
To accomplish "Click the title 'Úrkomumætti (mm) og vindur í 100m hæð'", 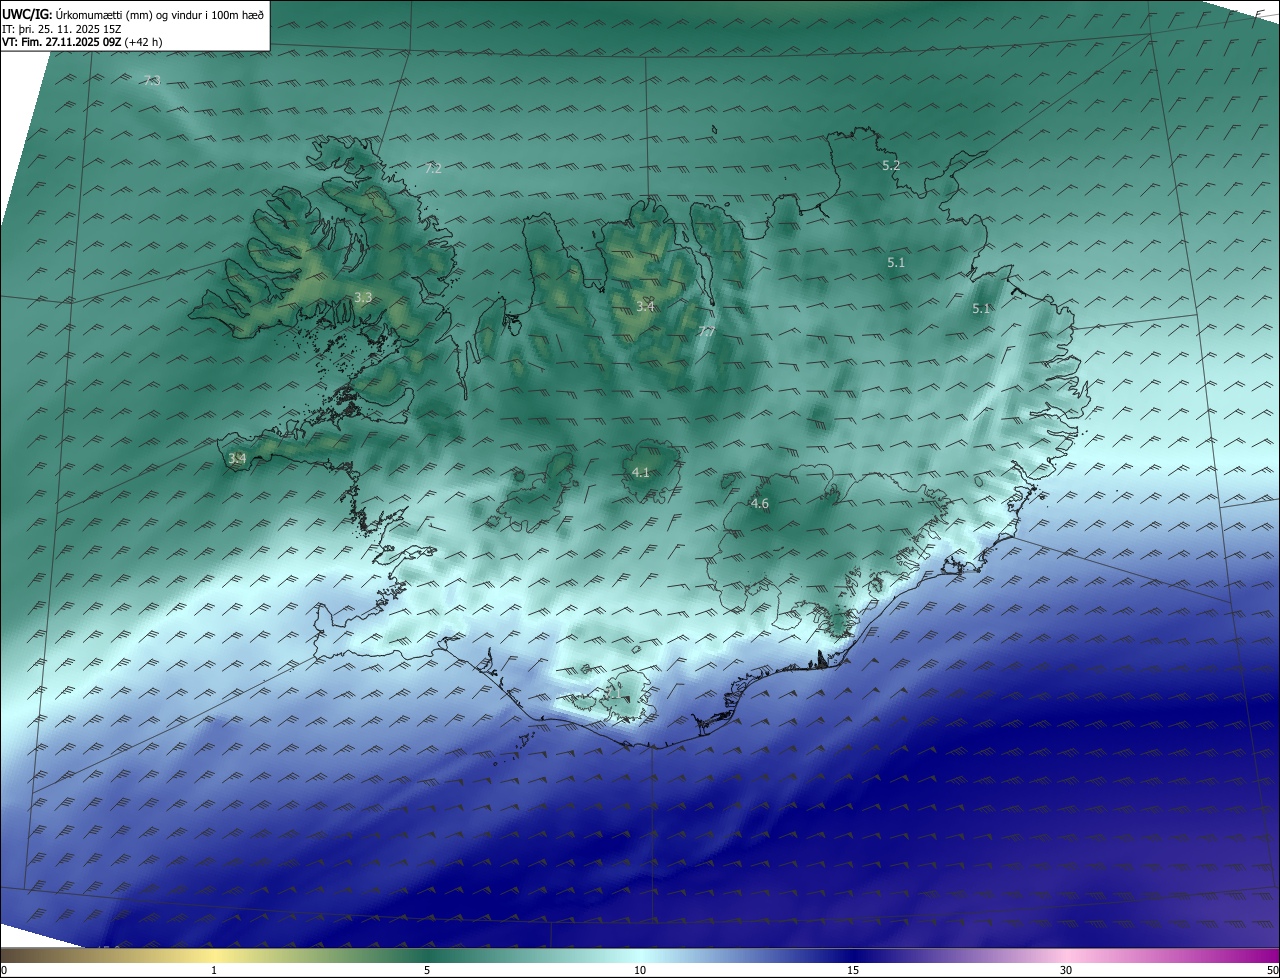I will pyautogui.click(x=159, y=13).
